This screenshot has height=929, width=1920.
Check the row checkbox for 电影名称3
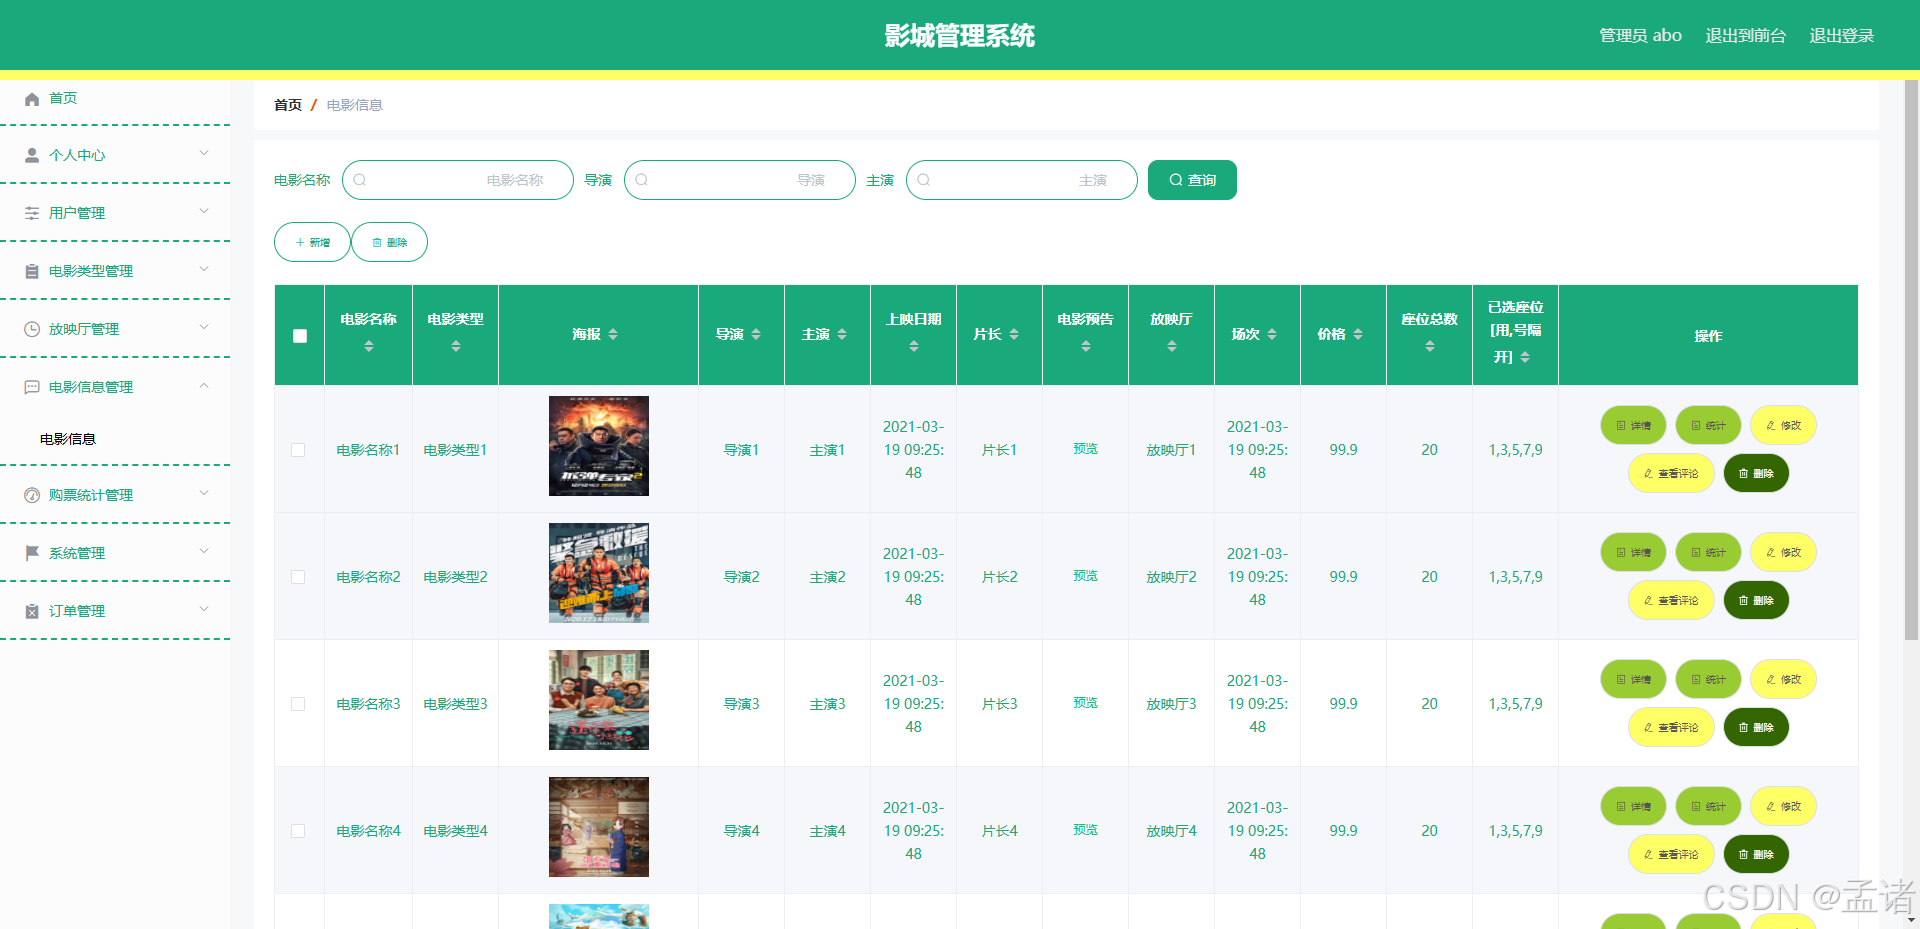click(x=298, y=704)
